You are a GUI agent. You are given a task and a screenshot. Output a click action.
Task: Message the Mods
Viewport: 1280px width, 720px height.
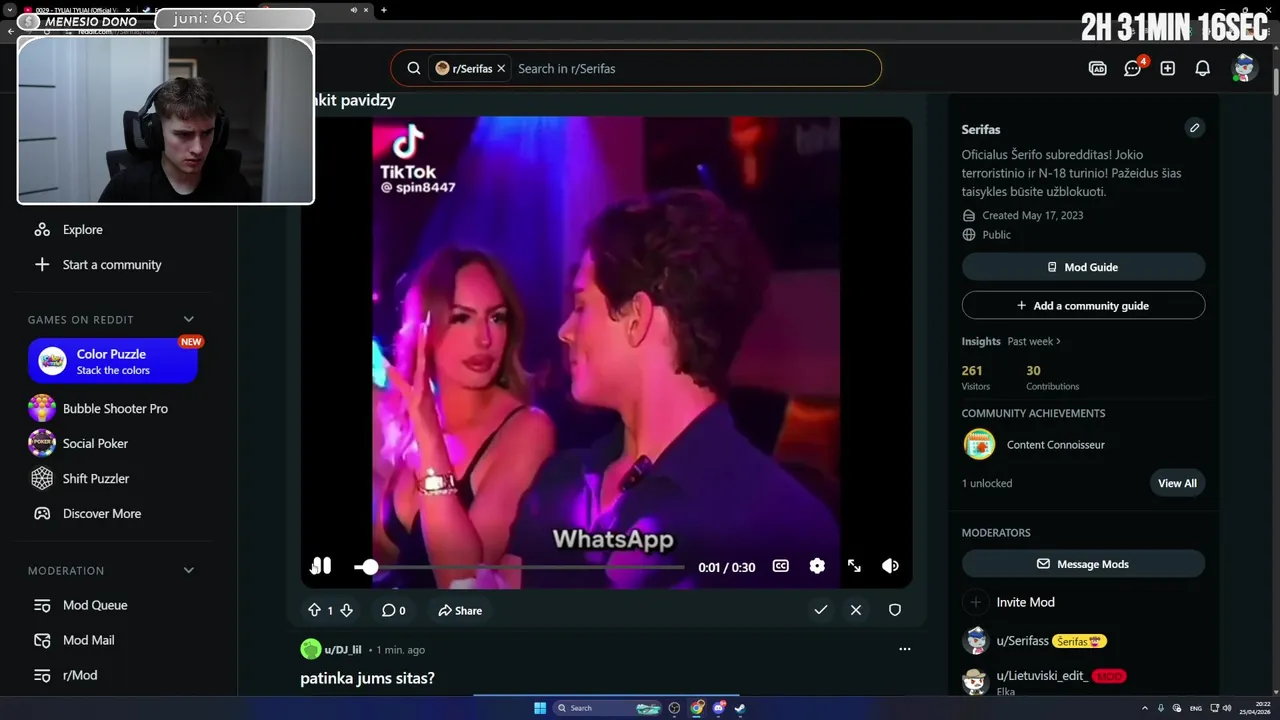coord(1083,564)
